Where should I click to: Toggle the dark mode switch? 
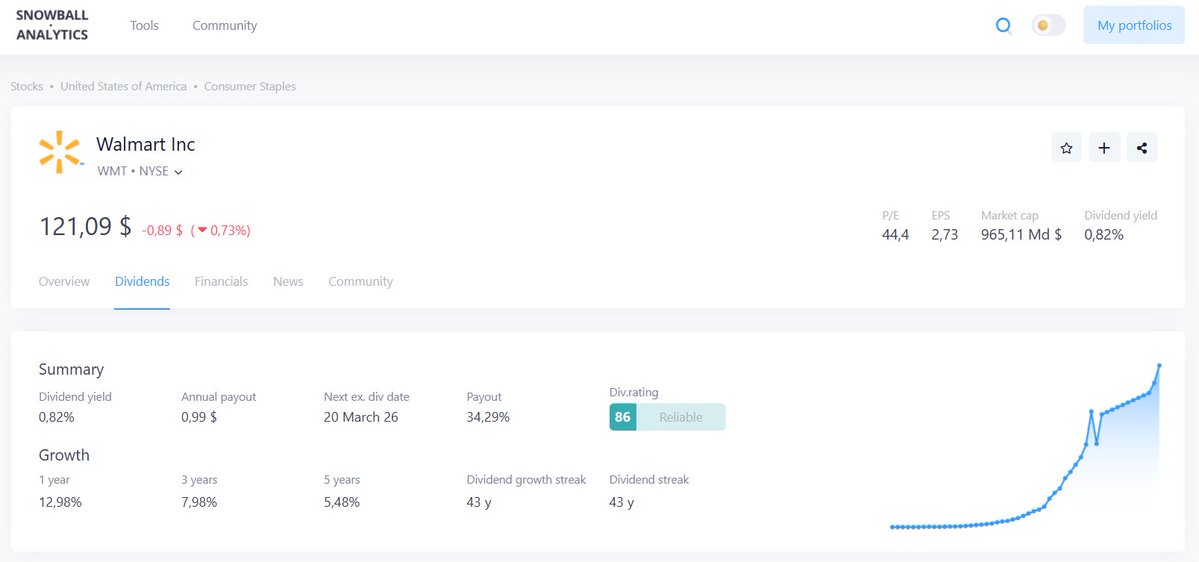coord(1048,25)
